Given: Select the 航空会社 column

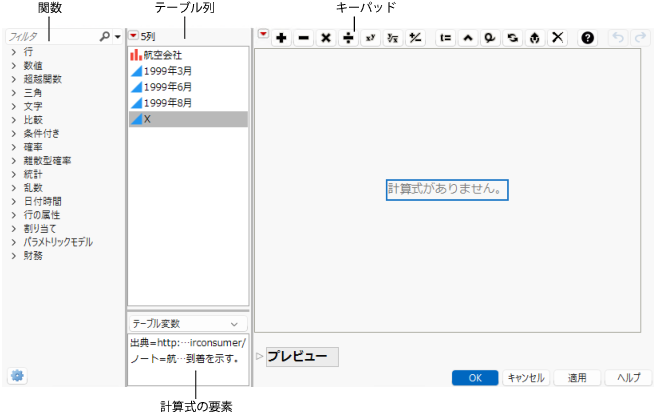Looking at the screenshot, I should (x=188, y=55).
